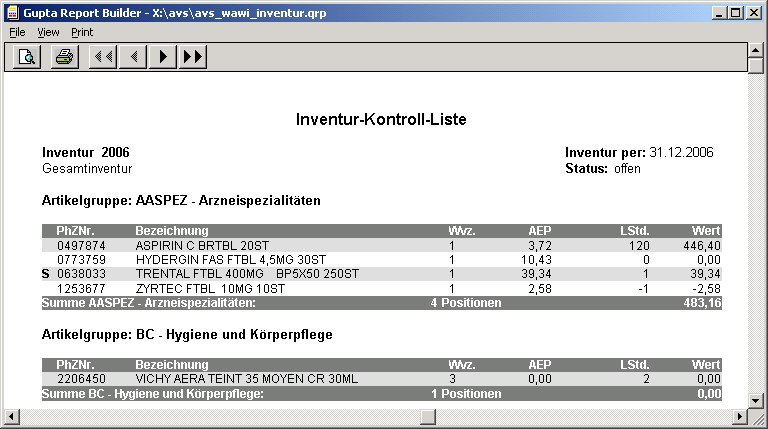Screen dimensions: 768x429
Task: Close the Report Builder window
Action: click(x=754, y=13)
